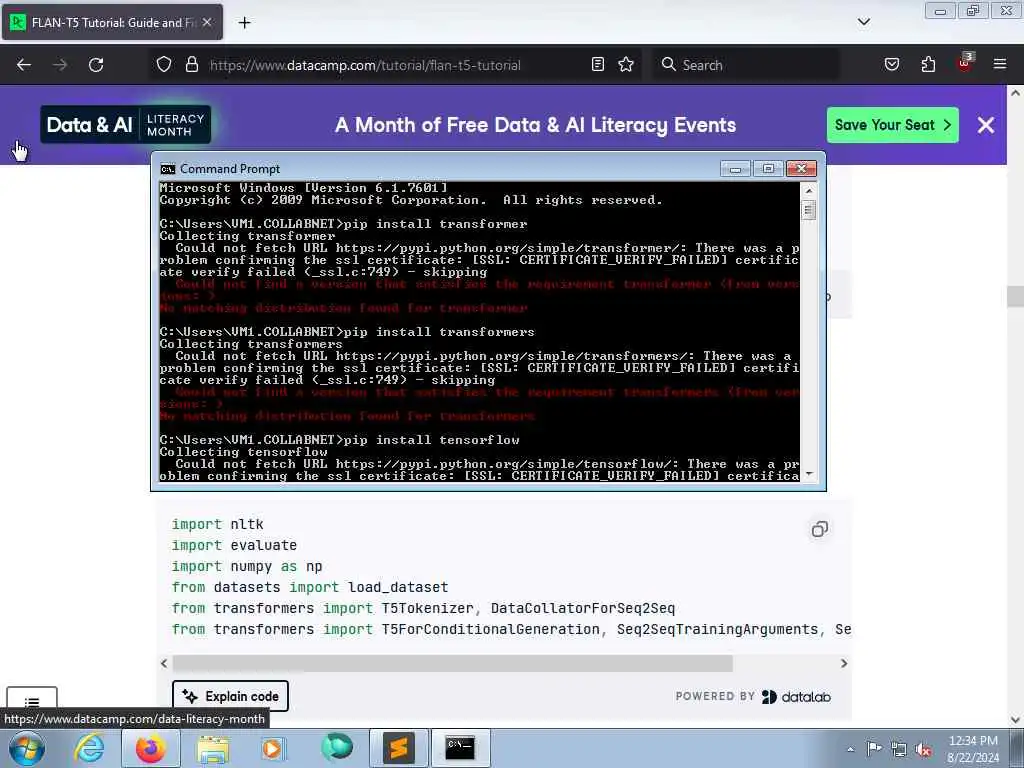The height and width of the screenshot is (768, 1024).
Task: Focus the browser Search box
Action: click(746, 65)
